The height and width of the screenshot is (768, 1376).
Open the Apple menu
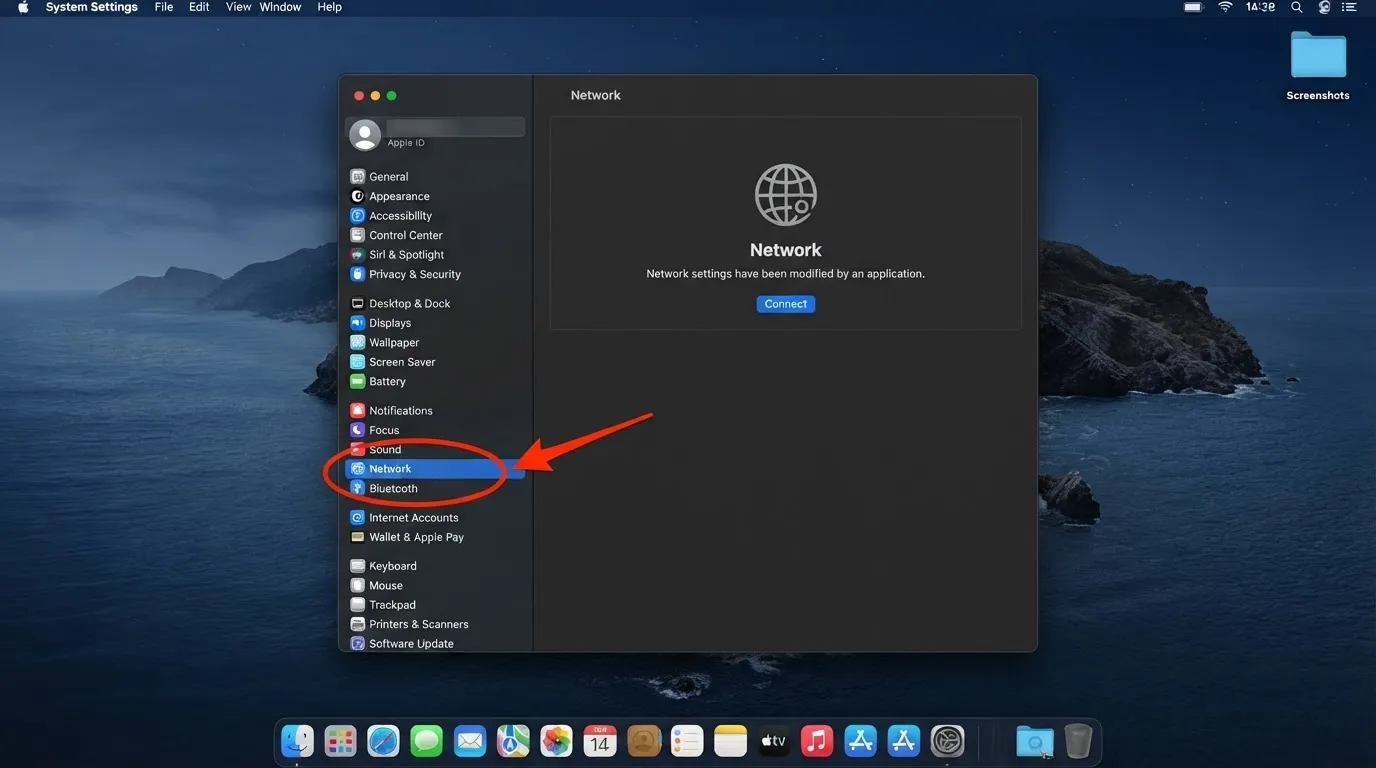pos(23,7)
